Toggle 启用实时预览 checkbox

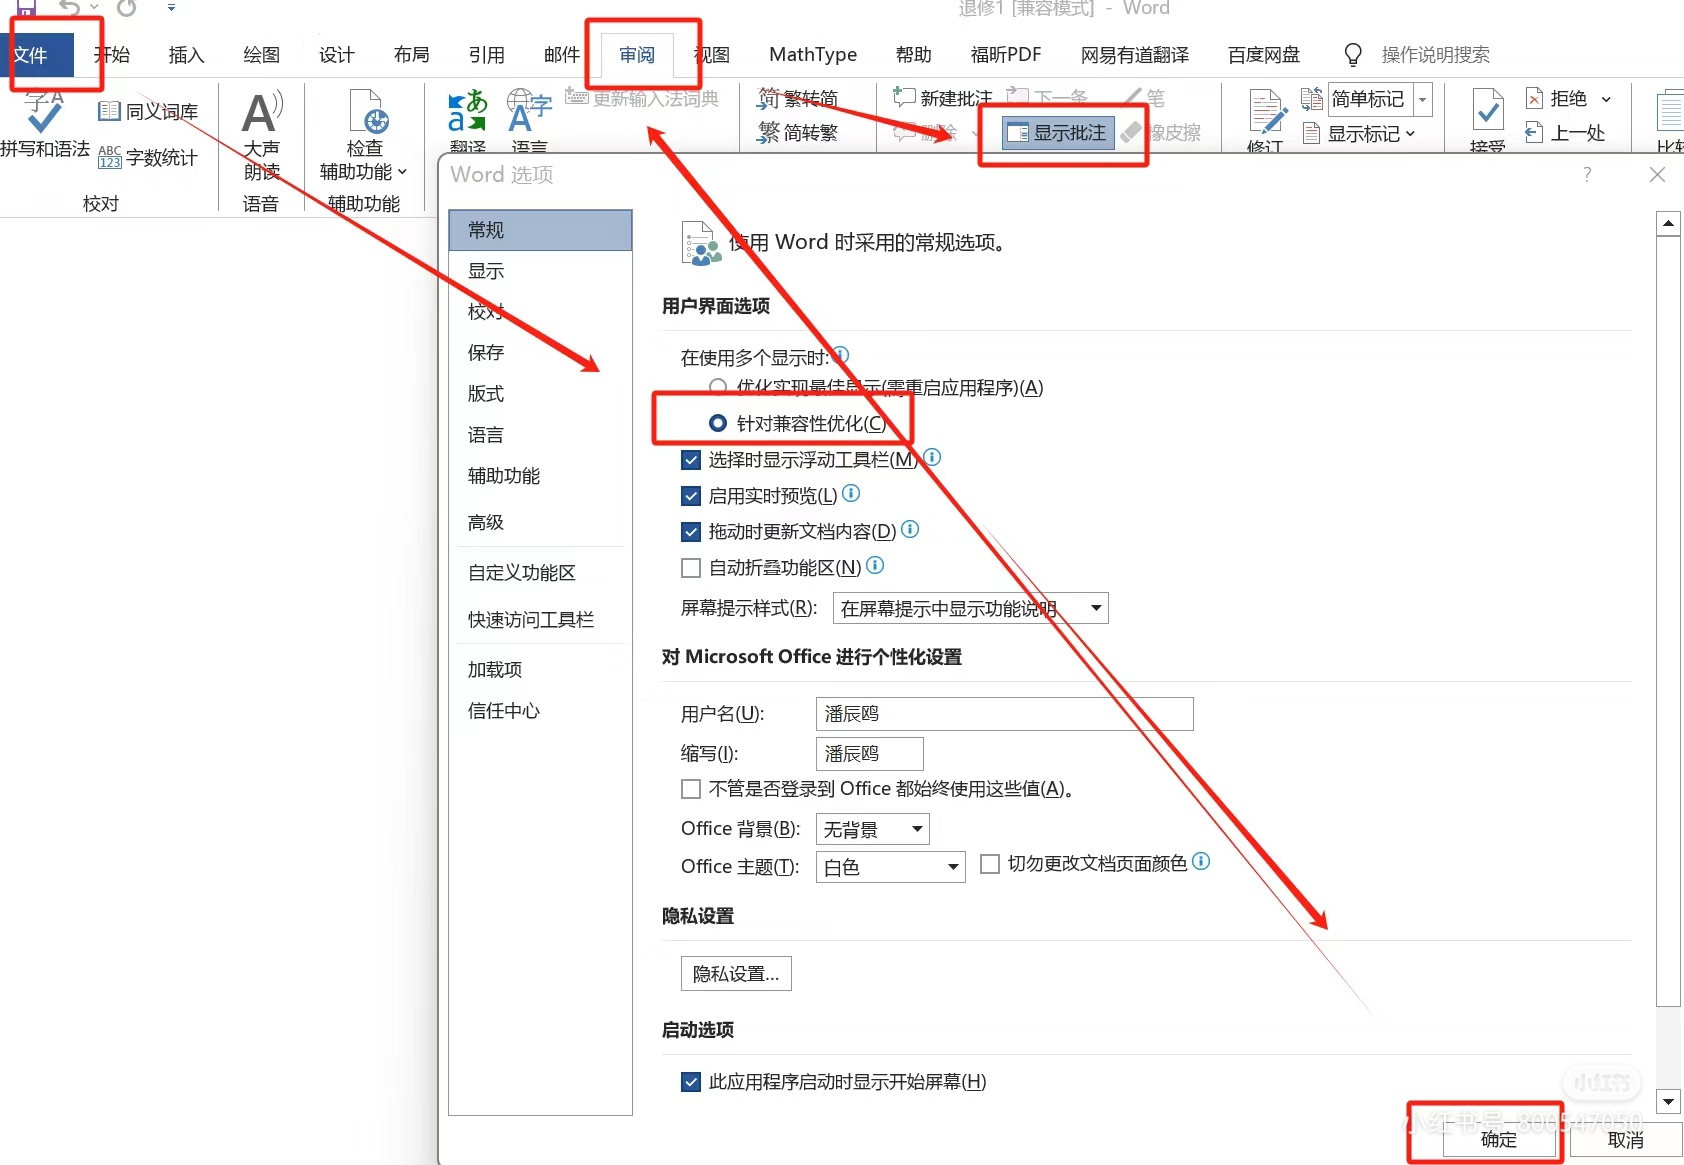[x=691, y=496]
